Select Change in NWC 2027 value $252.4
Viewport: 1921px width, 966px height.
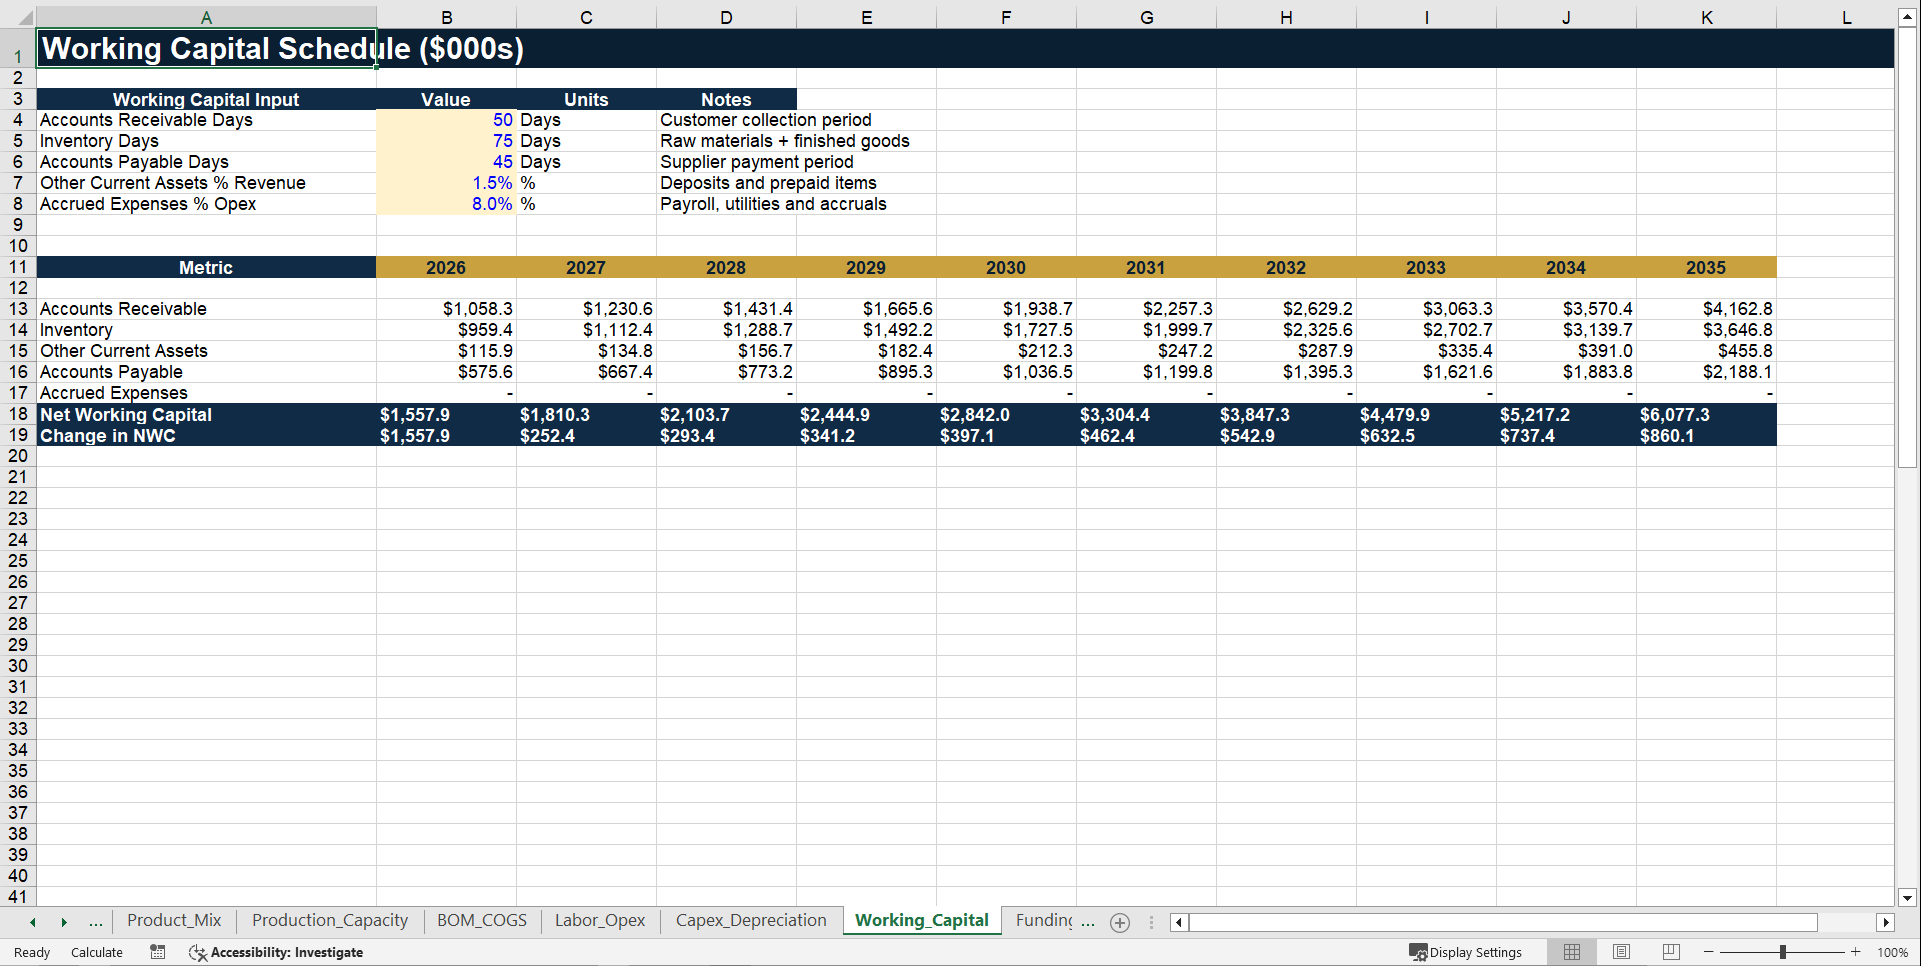pos(586,436)
